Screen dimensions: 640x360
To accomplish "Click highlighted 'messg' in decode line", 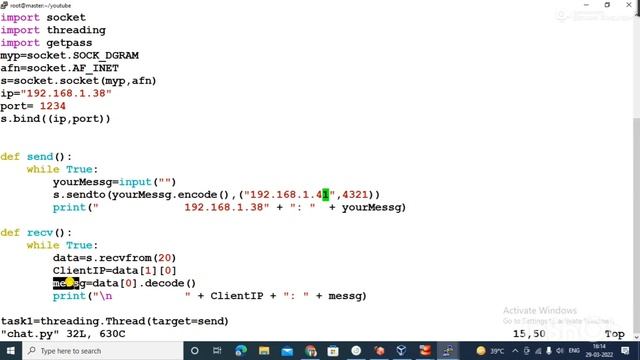I will pos(69,283).
